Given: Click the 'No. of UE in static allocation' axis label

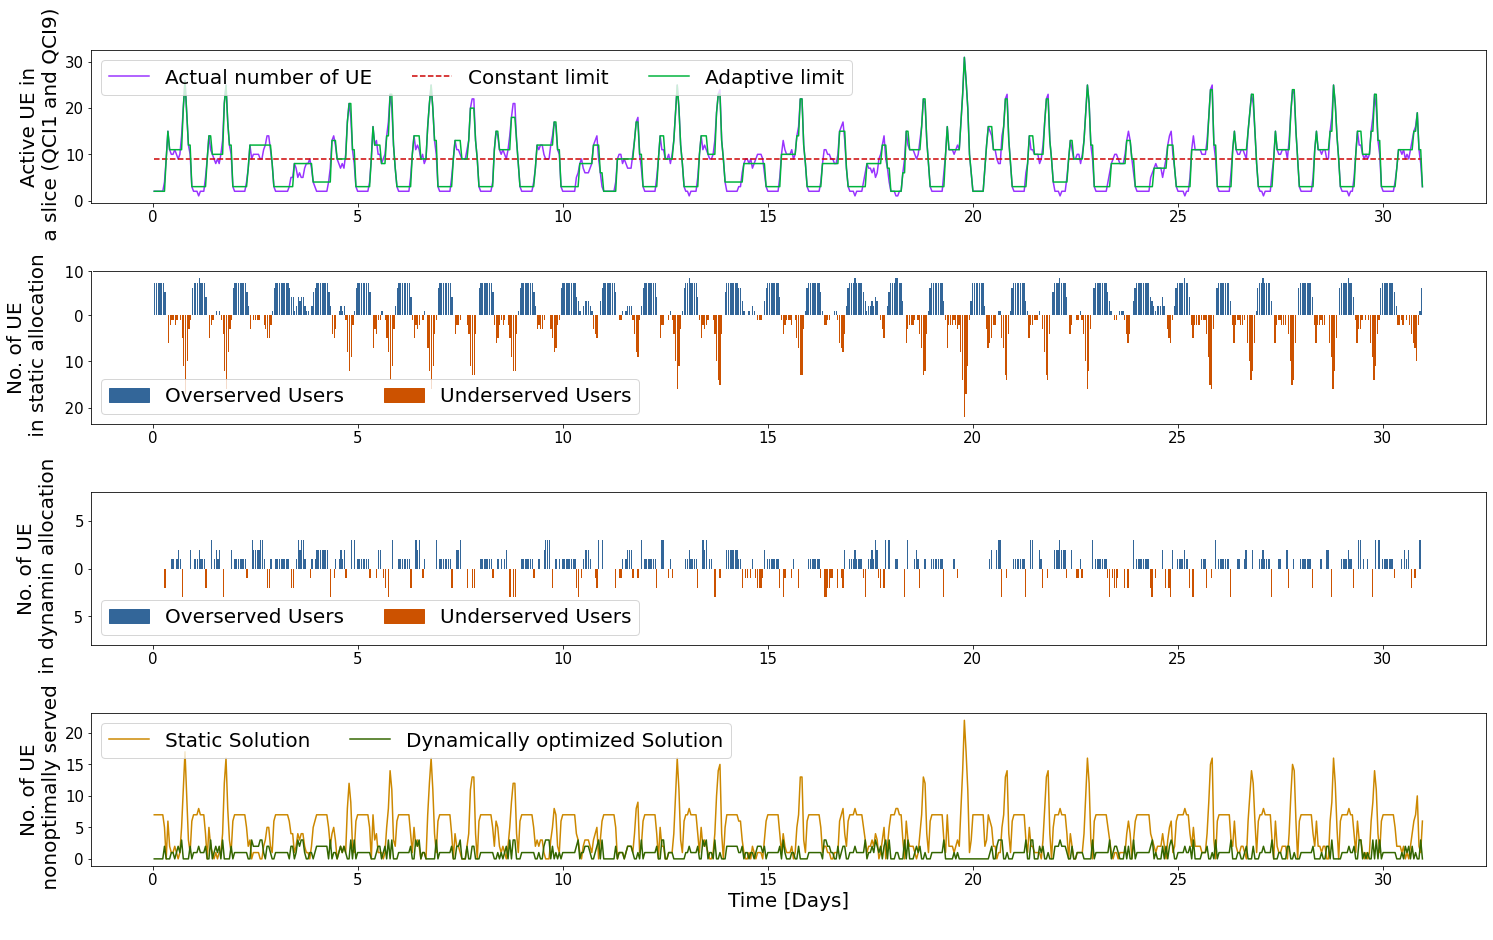Looking at the screenshot, I should tap(26, 346).
